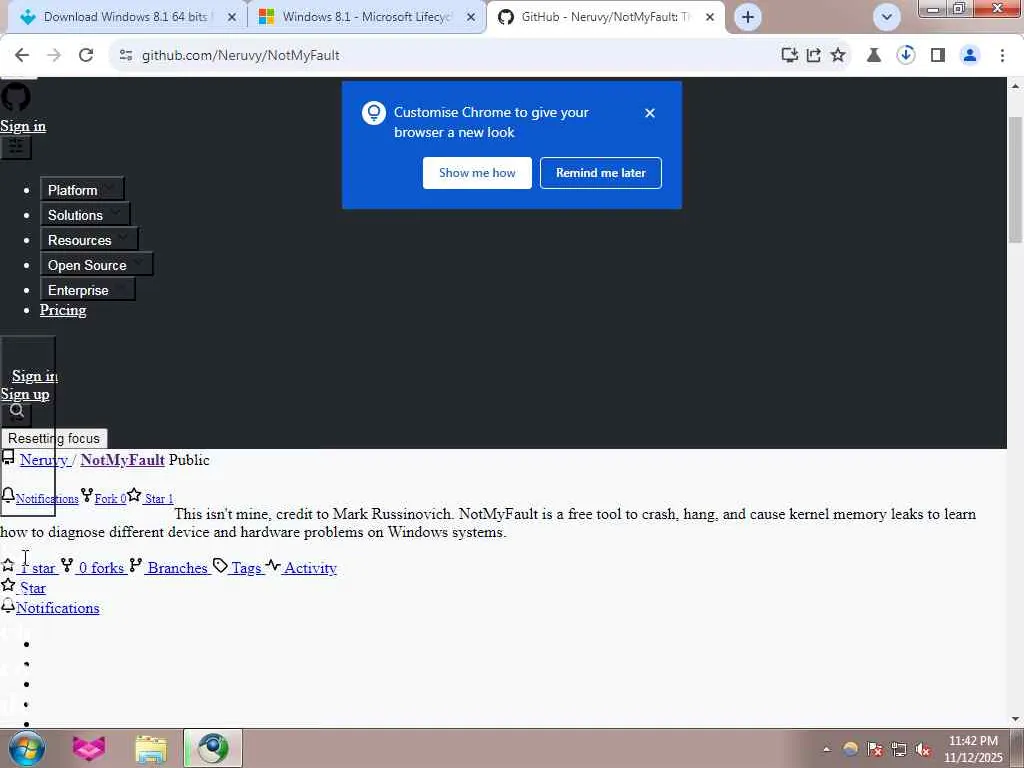Close the Windows 8.1 Lifecycle tab
The height and width of the screenshot is (768, 1024).
pos(471,18)
